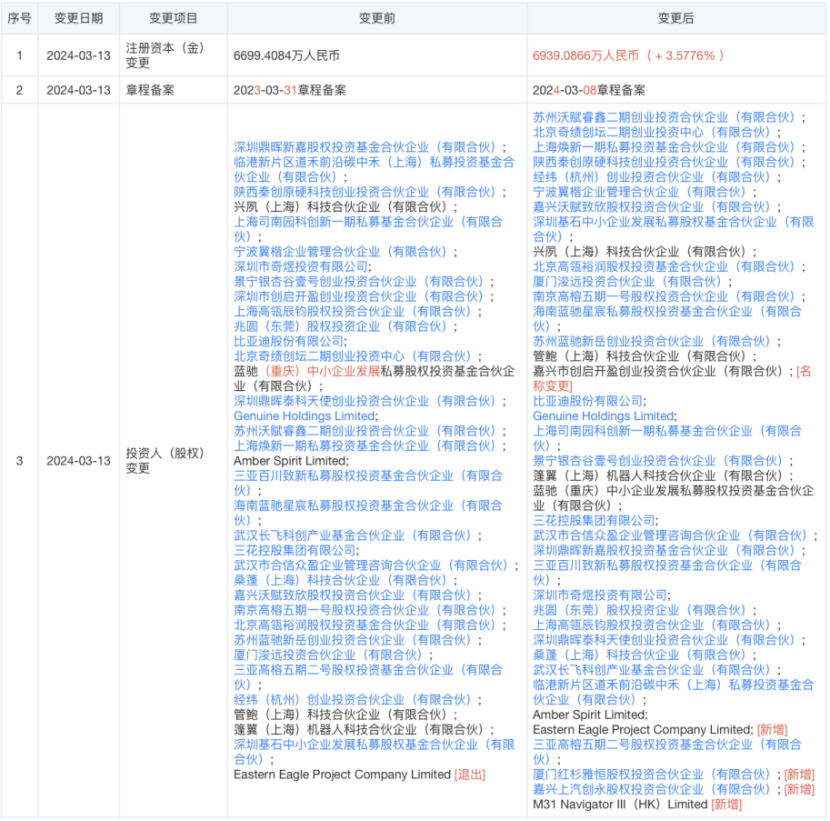Viewport: 830px width, 821px height.
Task: Open Genuine Holdings Limited link in 变更后 column
Action: point(603,416)
